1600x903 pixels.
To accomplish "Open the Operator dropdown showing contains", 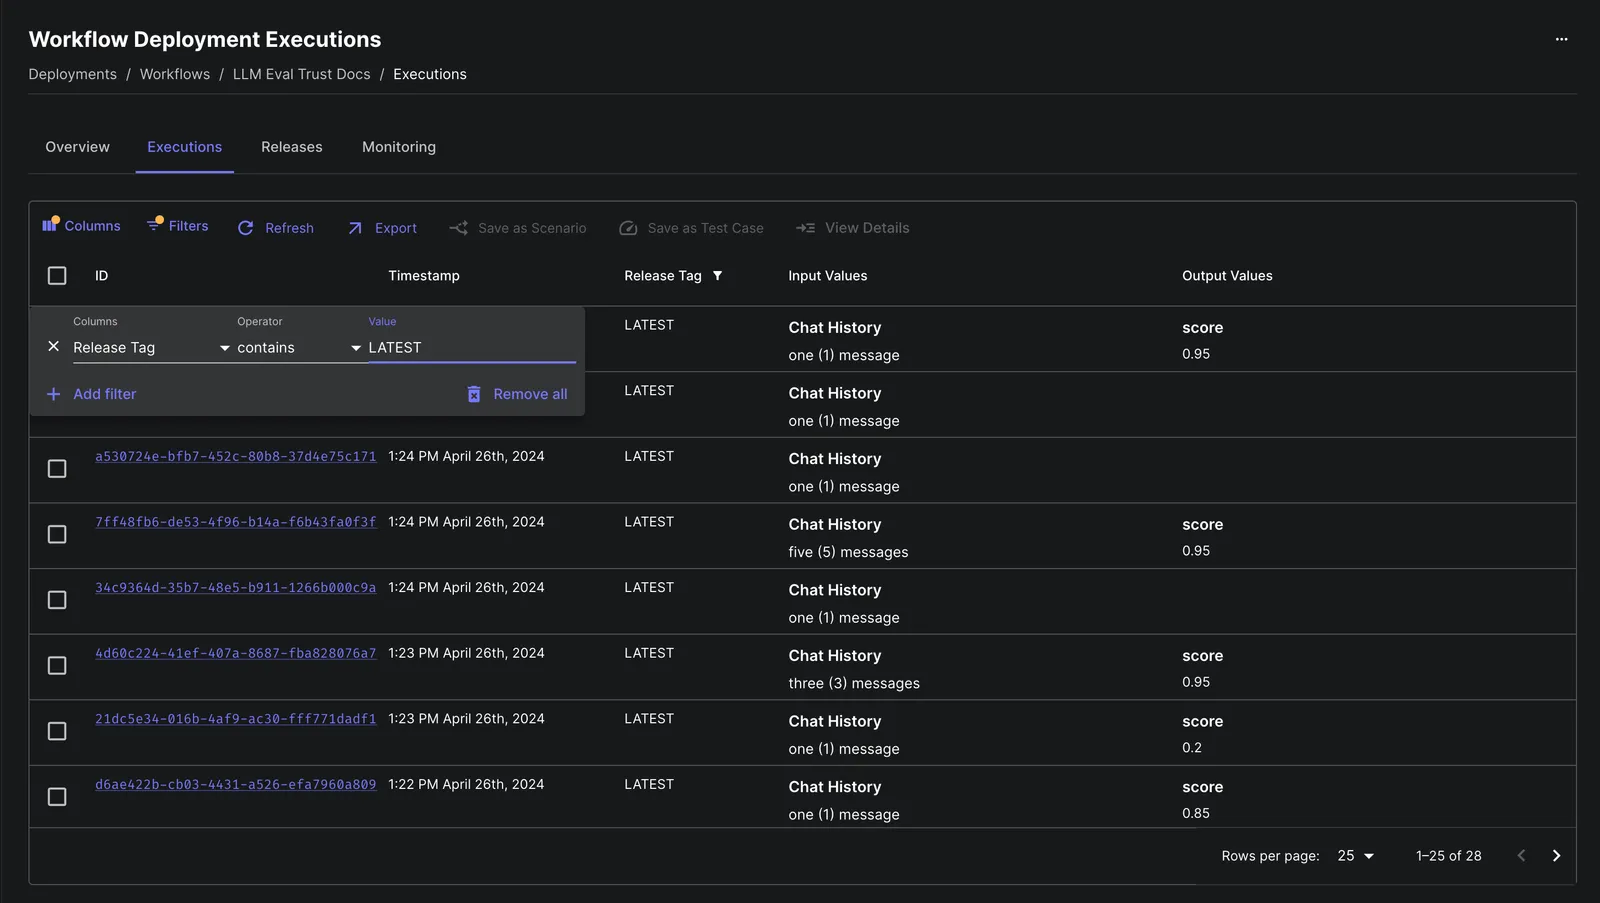I will tap(299, 348).
